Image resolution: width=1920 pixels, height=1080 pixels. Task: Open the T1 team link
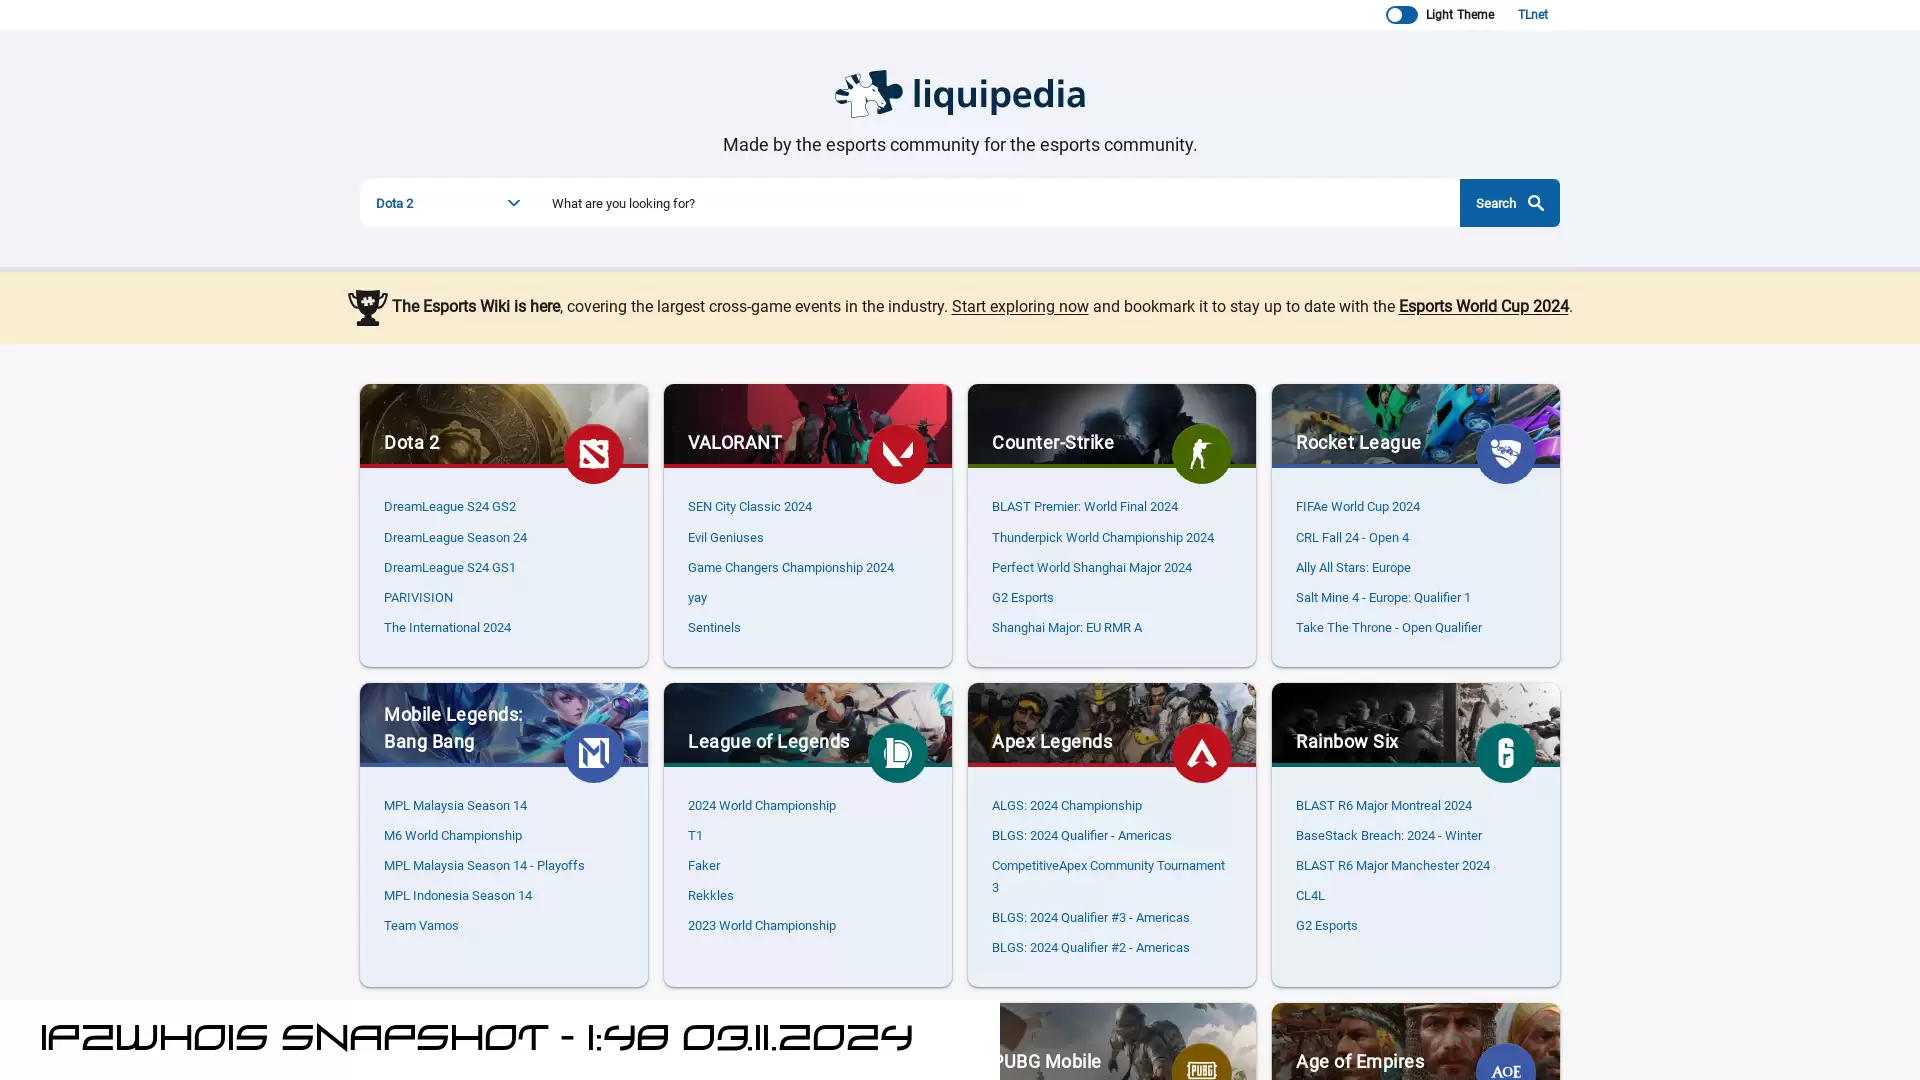pos(695,836)
